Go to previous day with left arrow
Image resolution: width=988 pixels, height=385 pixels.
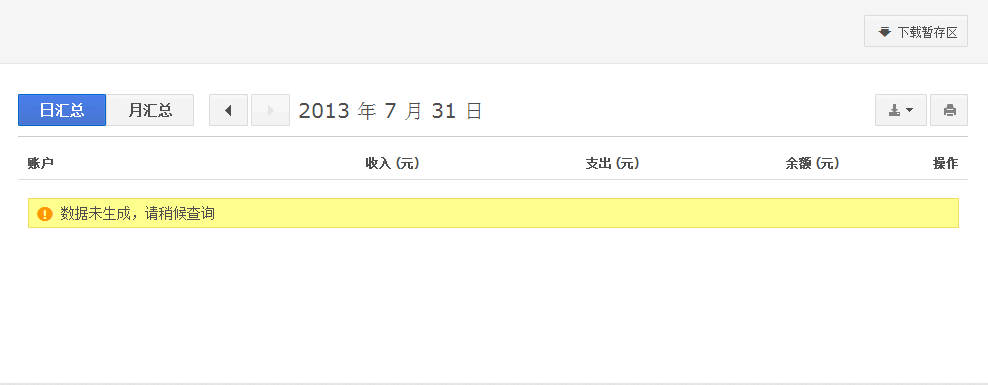pos(228,110)
